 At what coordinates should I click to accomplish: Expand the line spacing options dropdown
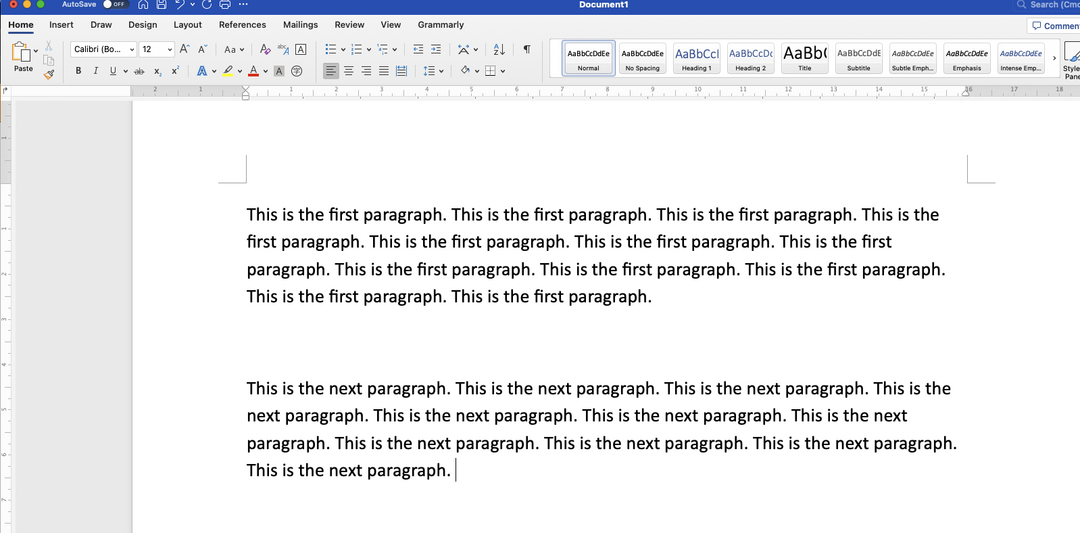441,71
